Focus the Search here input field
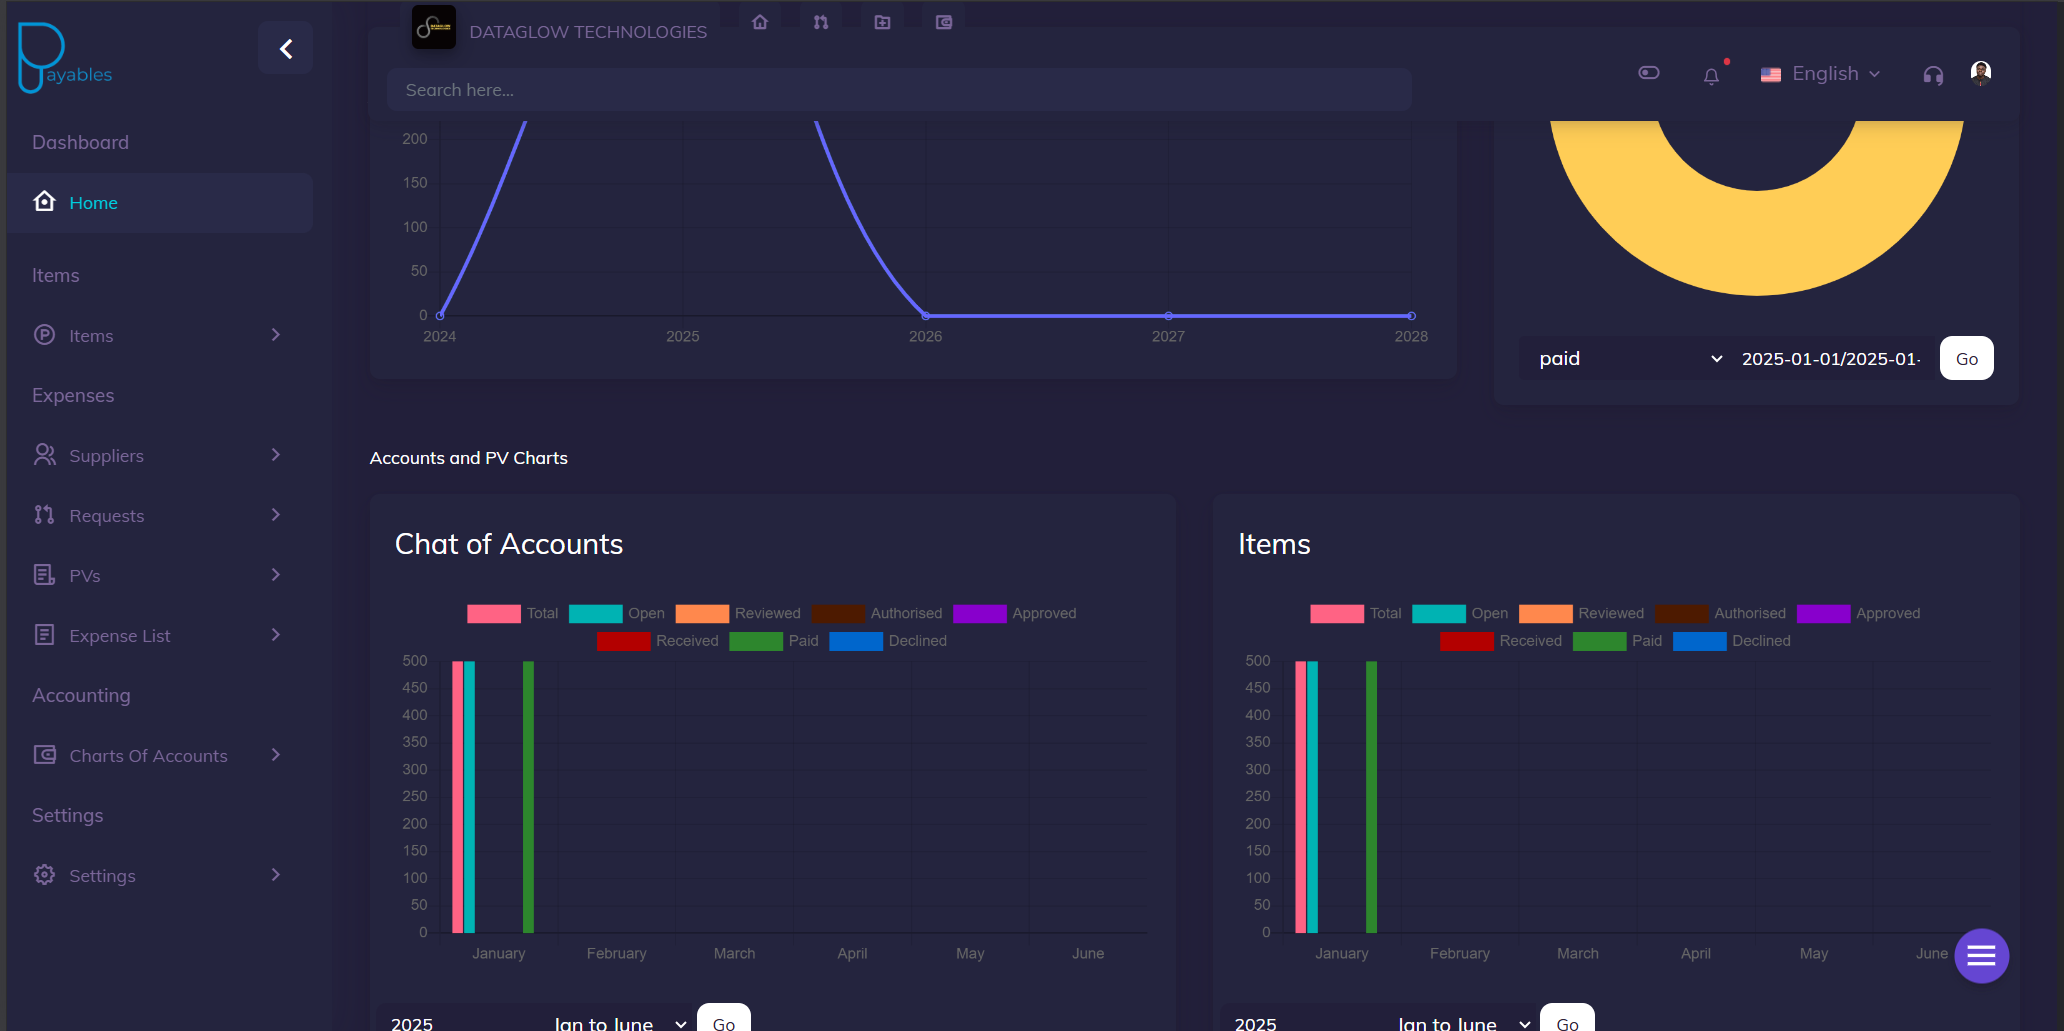 (x=898, y=90)
